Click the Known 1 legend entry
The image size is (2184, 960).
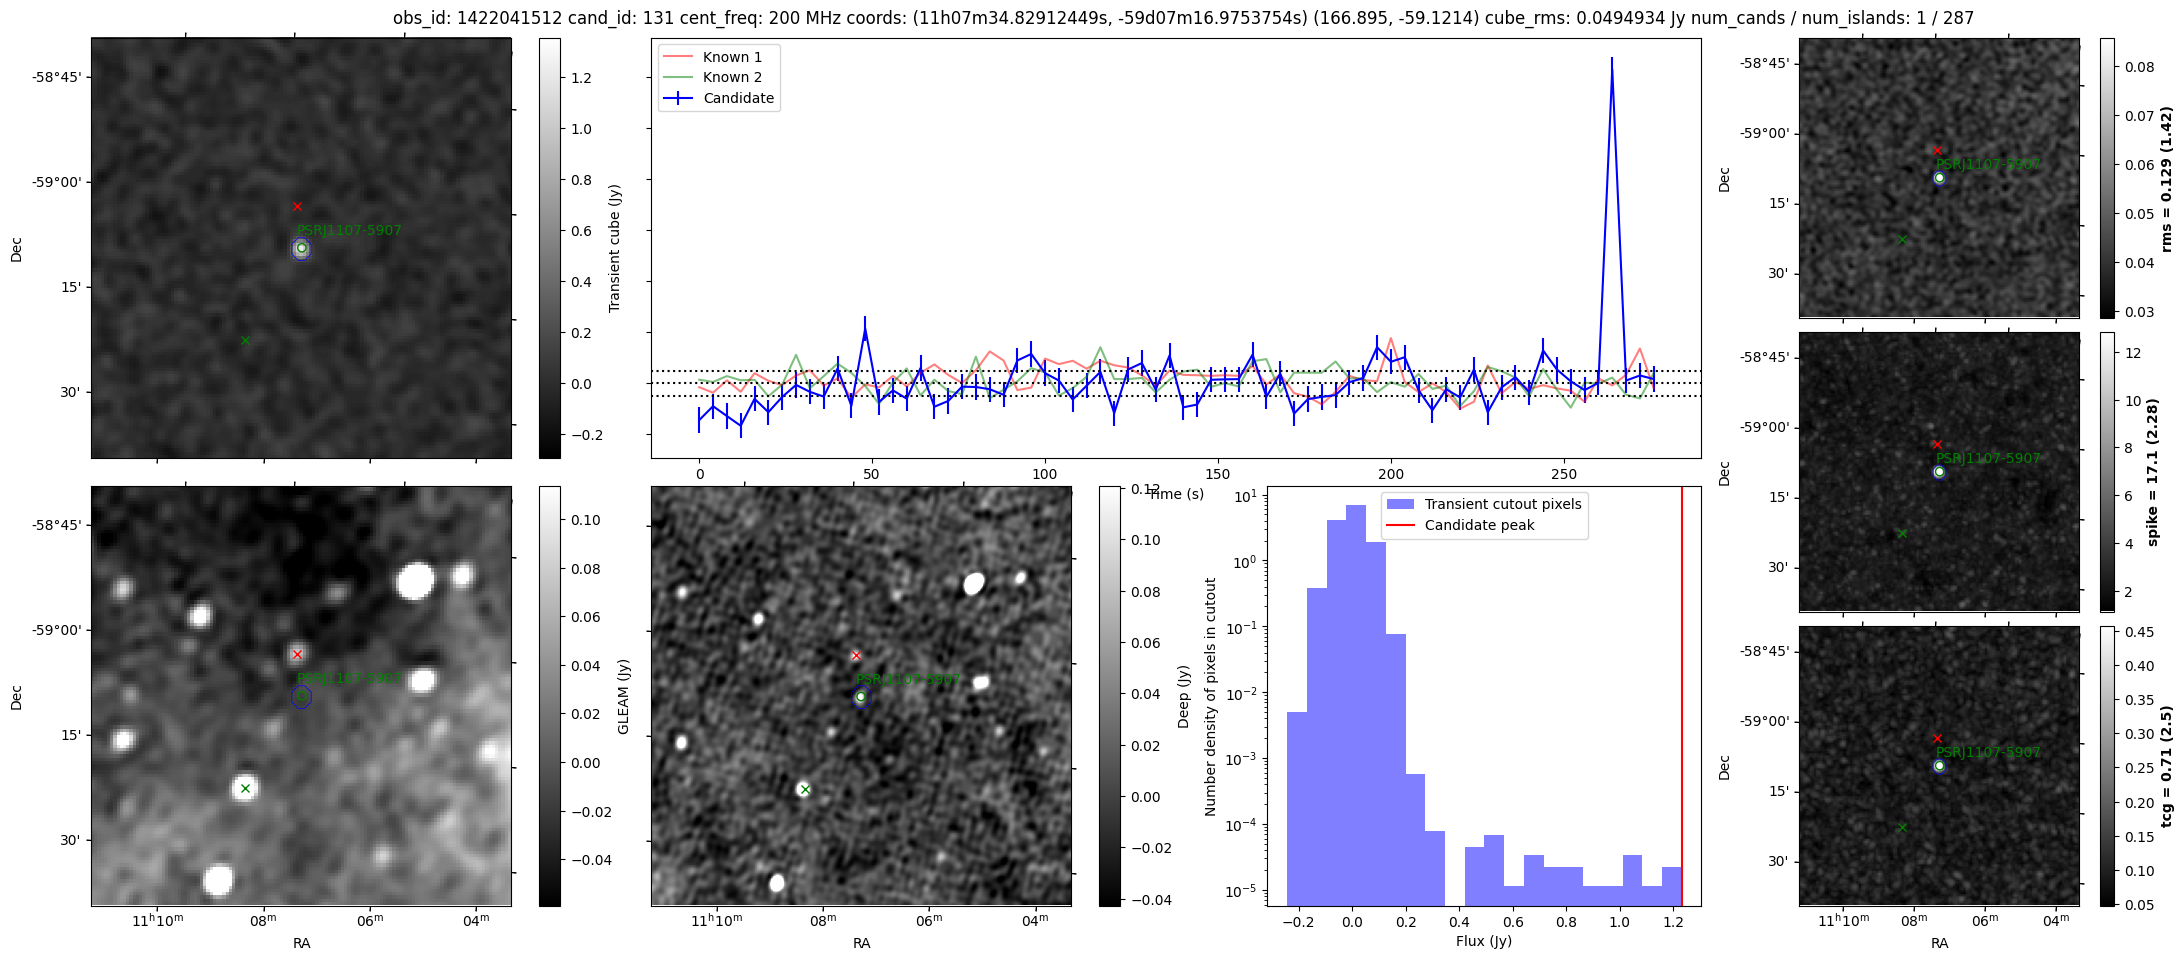pos(732,57)
